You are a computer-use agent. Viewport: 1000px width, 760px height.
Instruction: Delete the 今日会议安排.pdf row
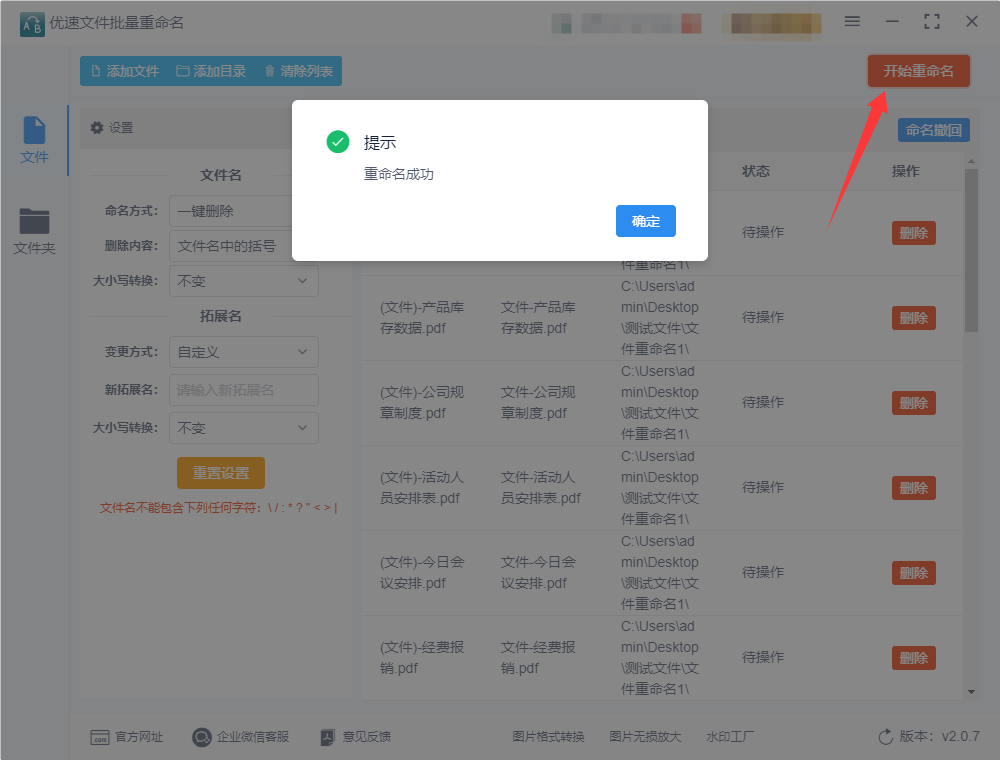914,573
